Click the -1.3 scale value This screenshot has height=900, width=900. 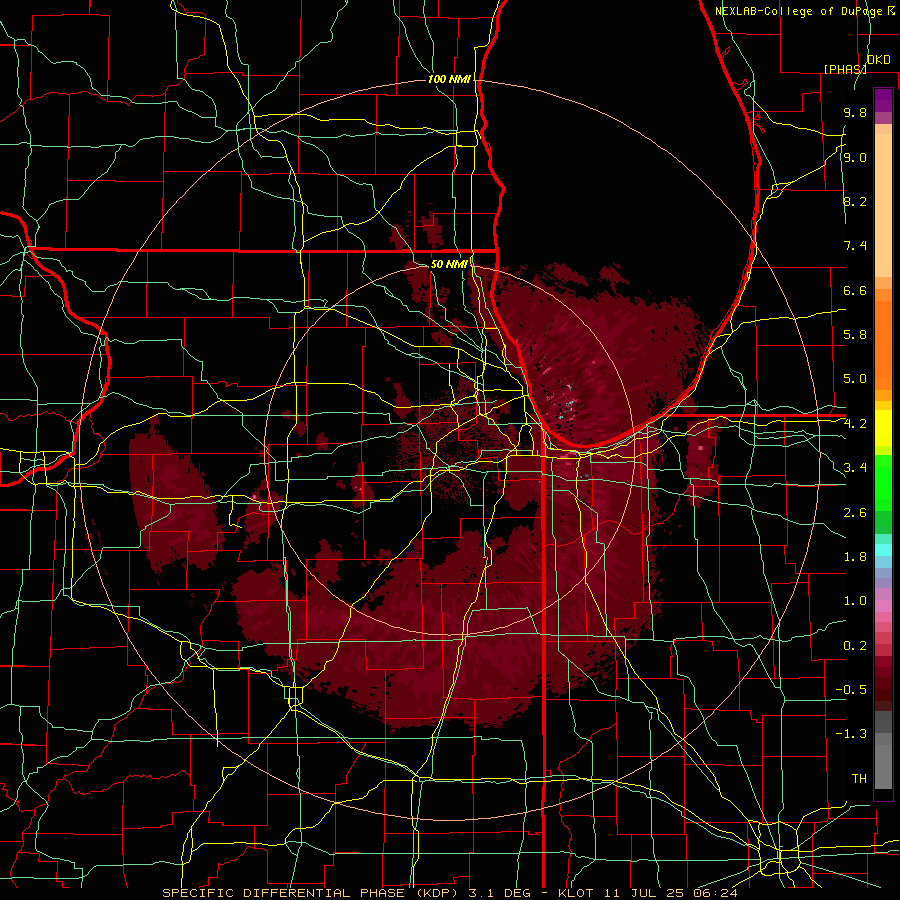click(851, 734)
